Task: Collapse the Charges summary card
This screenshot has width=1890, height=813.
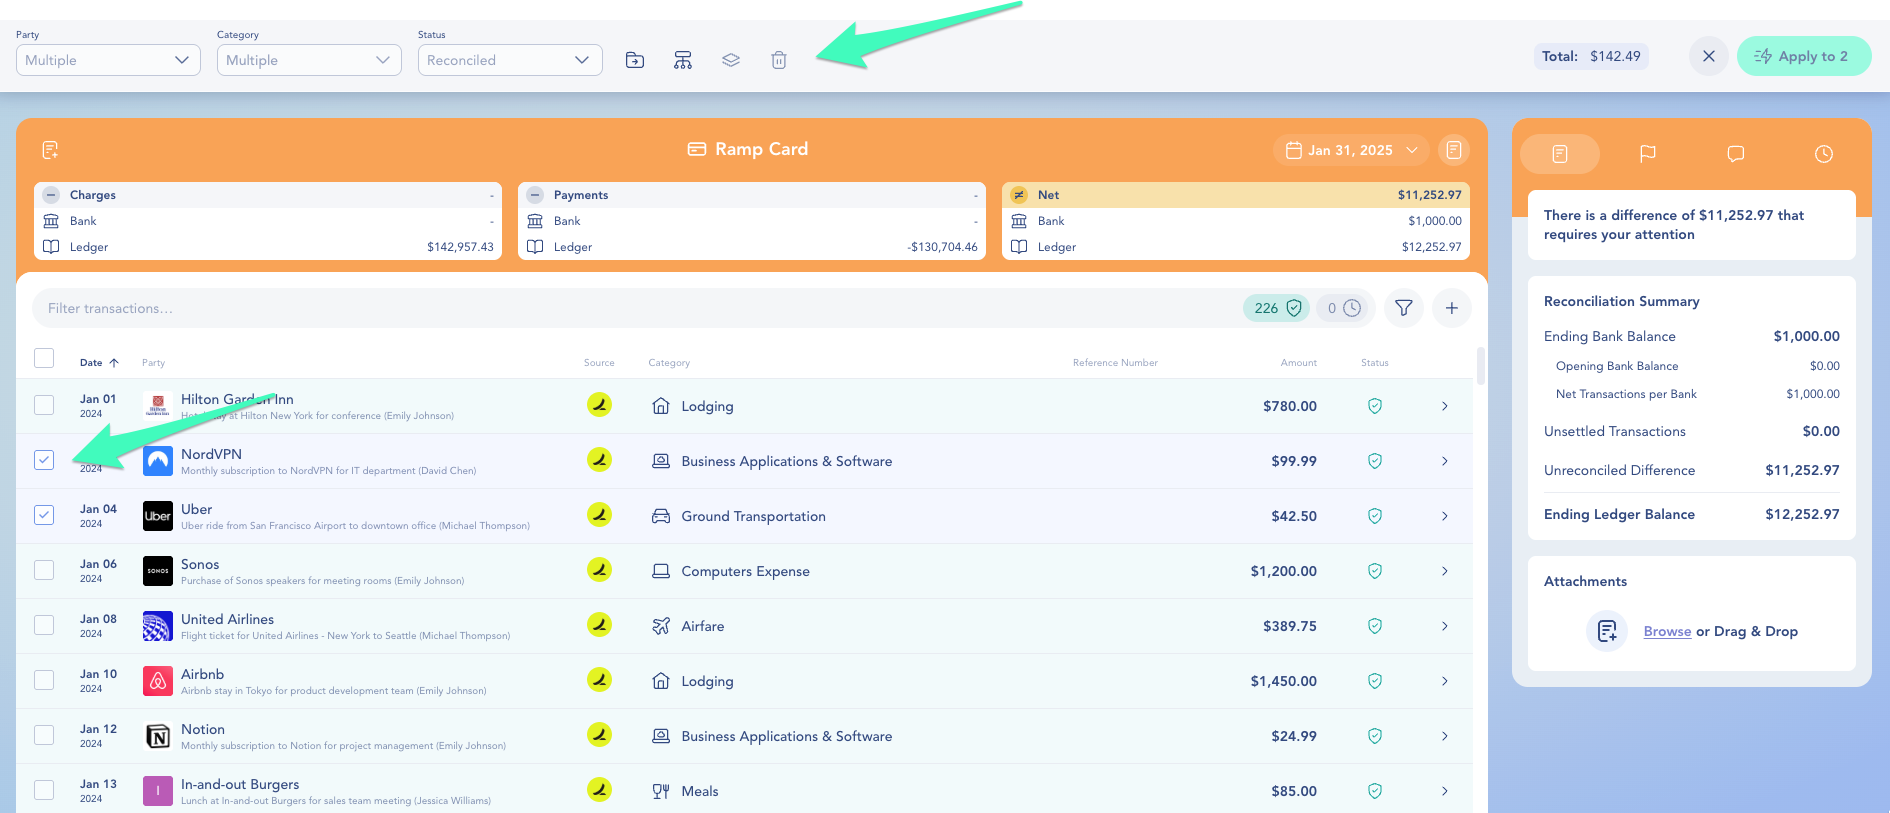Action: point(51,195)
